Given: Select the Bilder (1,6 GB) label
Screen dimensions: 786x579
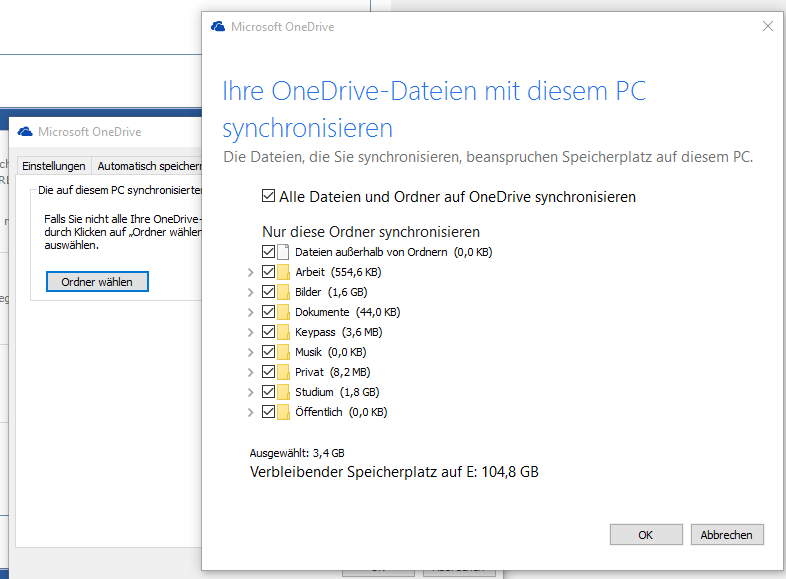Looking at the screenshot, I should [331, 292].
